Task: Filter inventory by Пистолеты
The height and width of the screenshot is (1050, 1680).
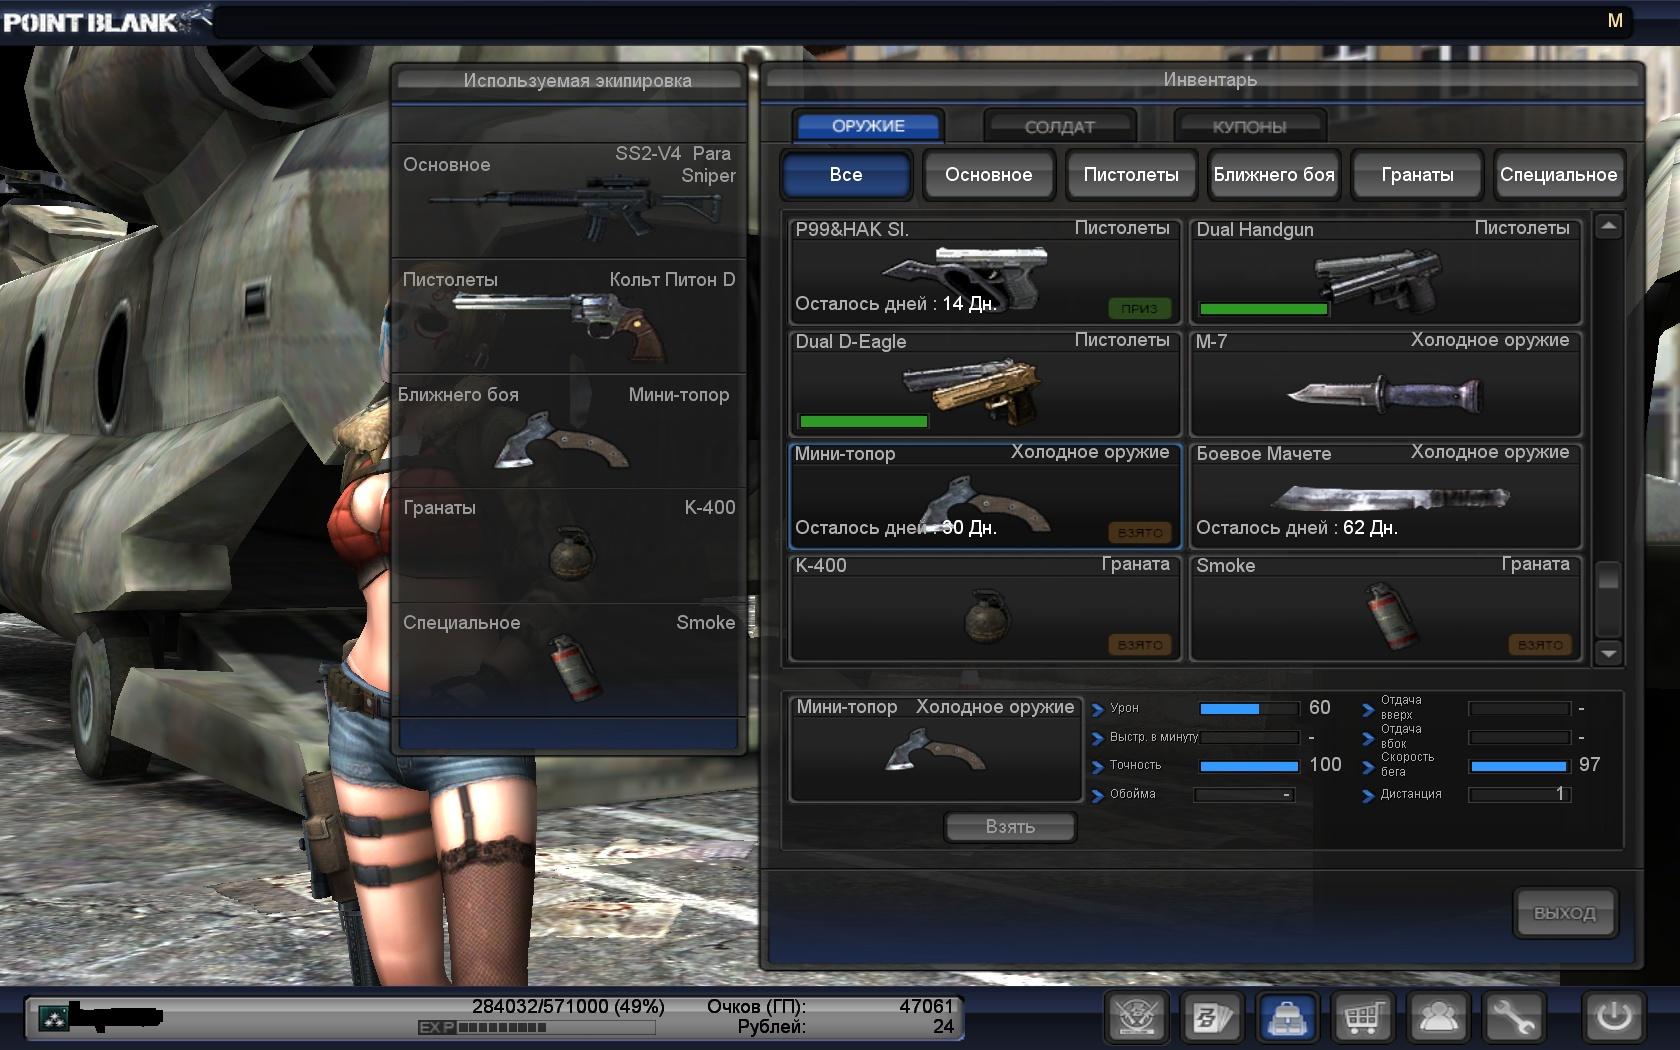Action: tap(1131, 175)
